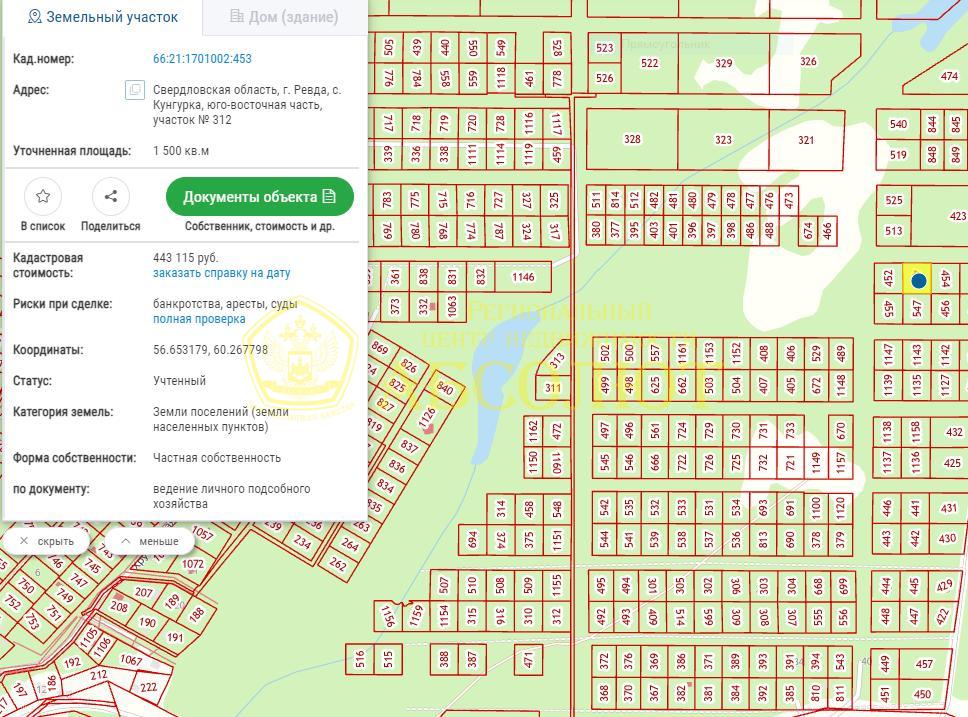
Task: Click заказать справку на дату link
Action: (x=222, y=273)
